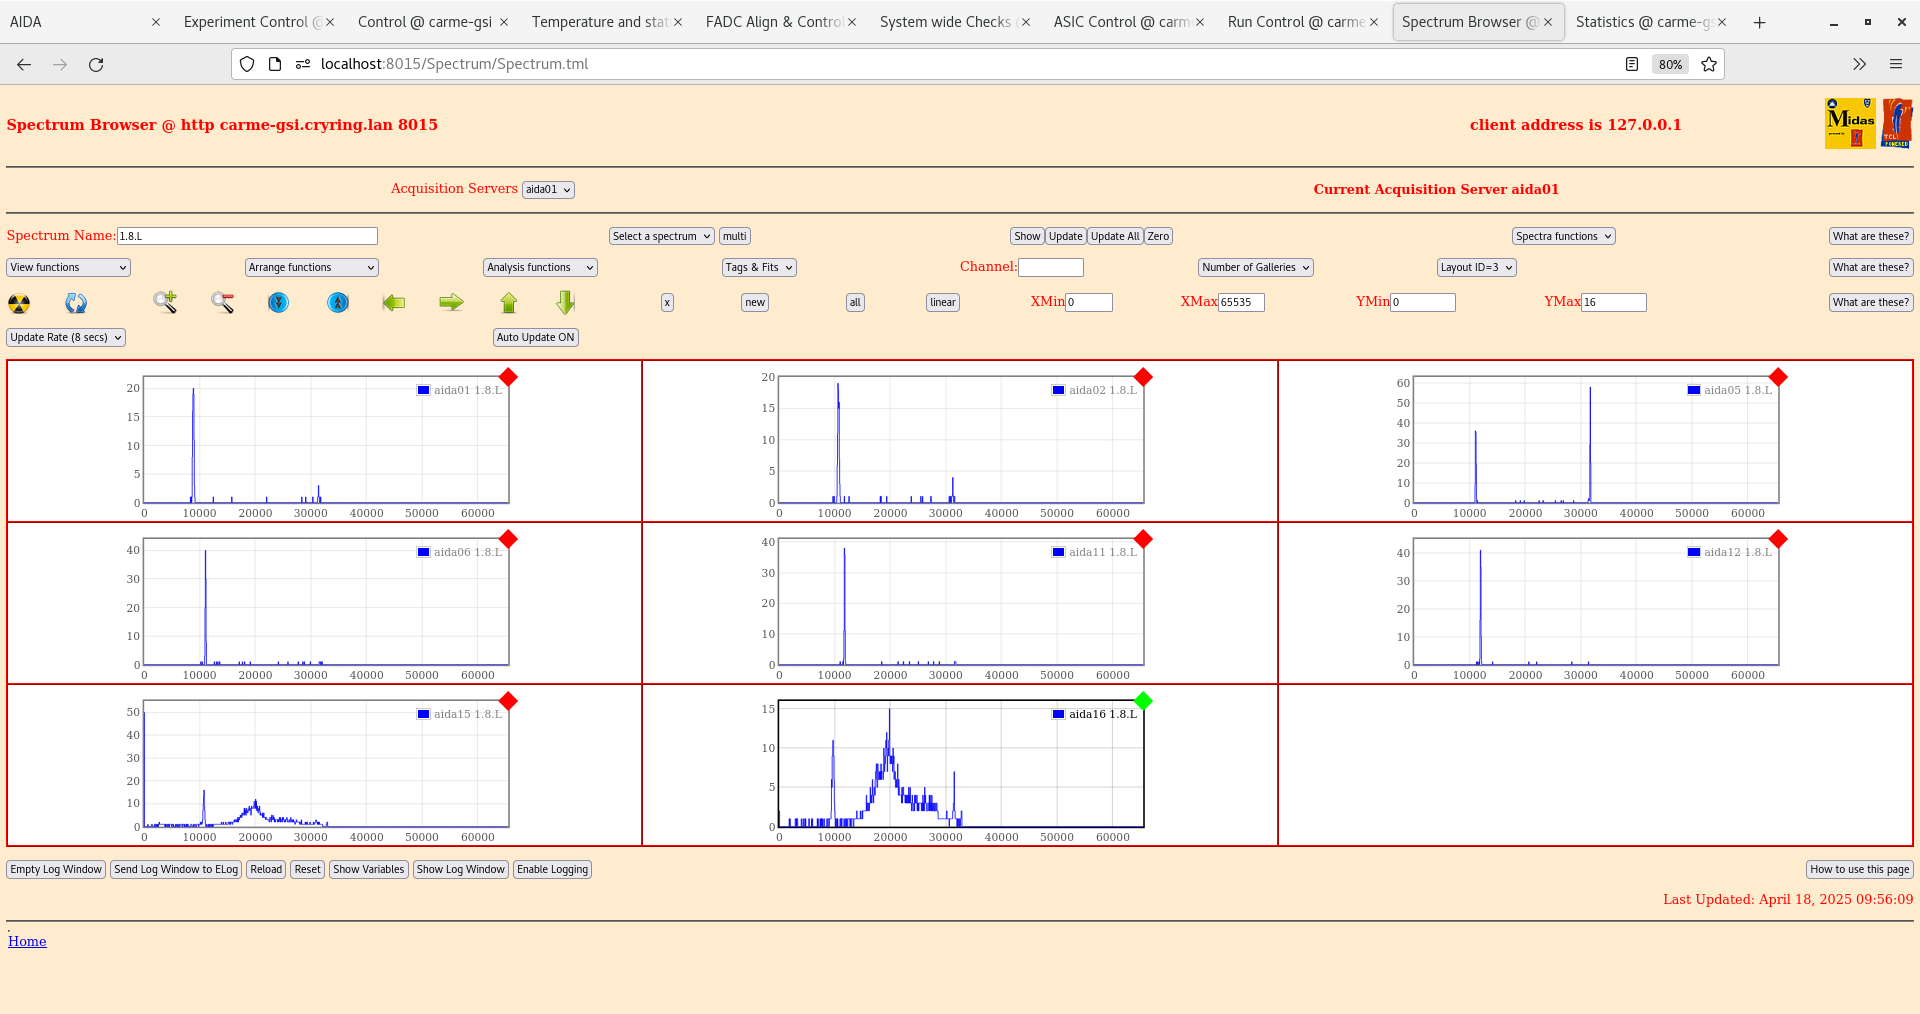Click red diamond marker on aida05 spectrum
This screenshot has height=1014, width=1920.
tap(1778, 377)
